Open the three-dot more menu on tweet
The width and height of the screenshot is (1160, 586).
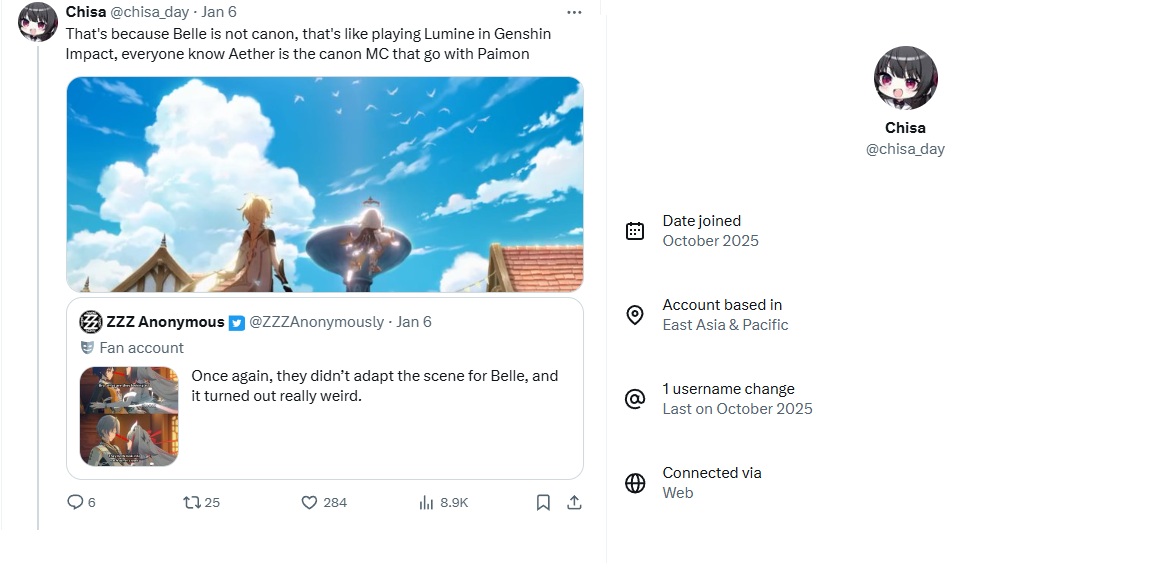(574, 12)
